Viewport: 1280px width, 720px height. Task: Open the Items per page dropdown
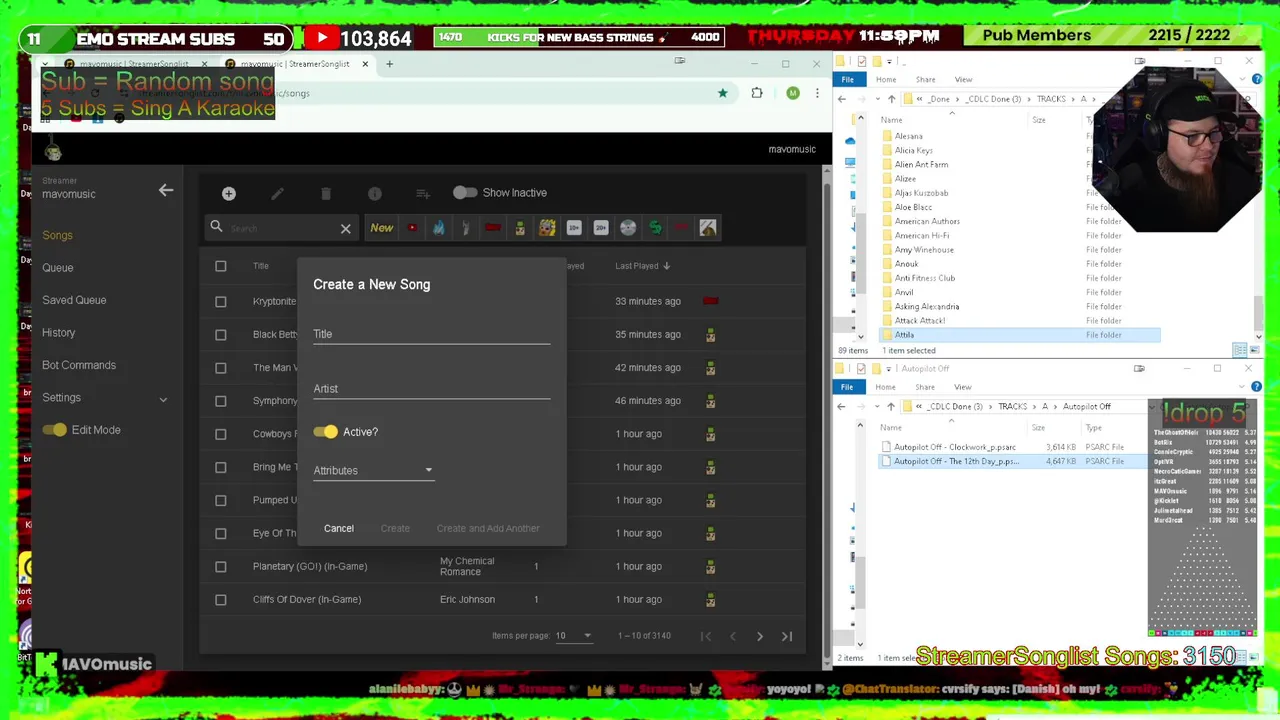click(573, 636)
